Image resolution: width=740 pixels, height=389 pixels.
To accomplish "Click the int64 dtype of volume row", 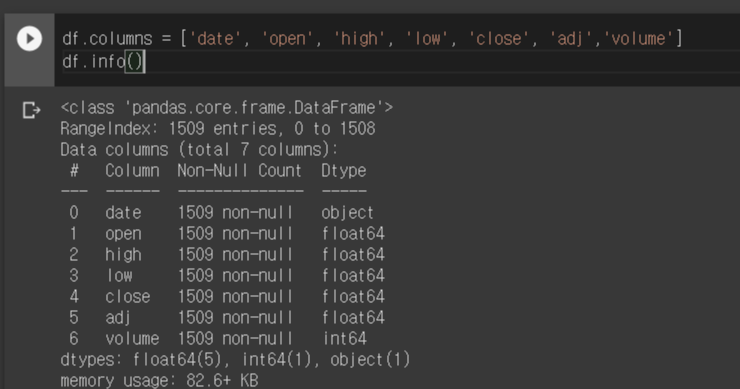I will tap(345, 338).
